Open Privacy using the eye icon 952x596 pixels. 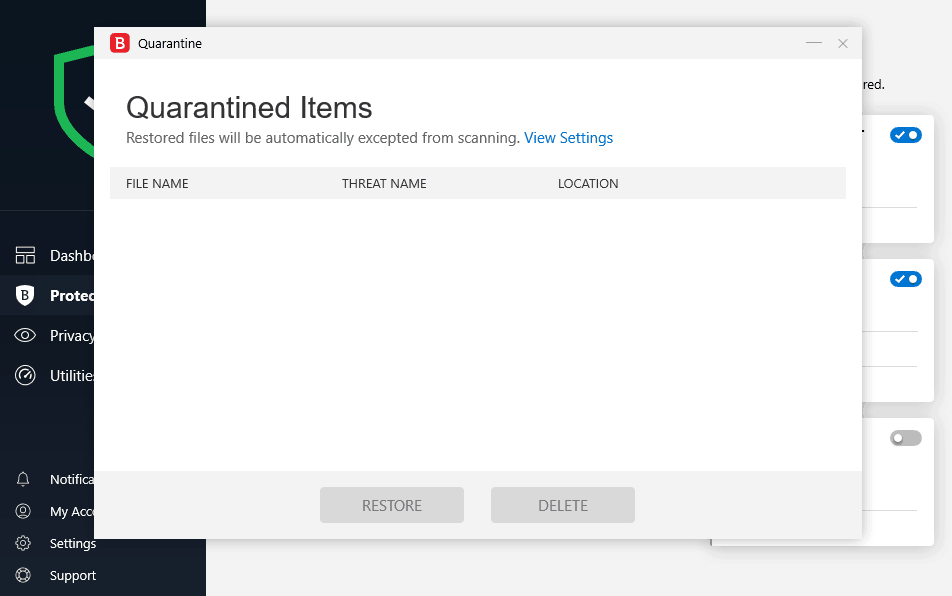click(25, 335)
